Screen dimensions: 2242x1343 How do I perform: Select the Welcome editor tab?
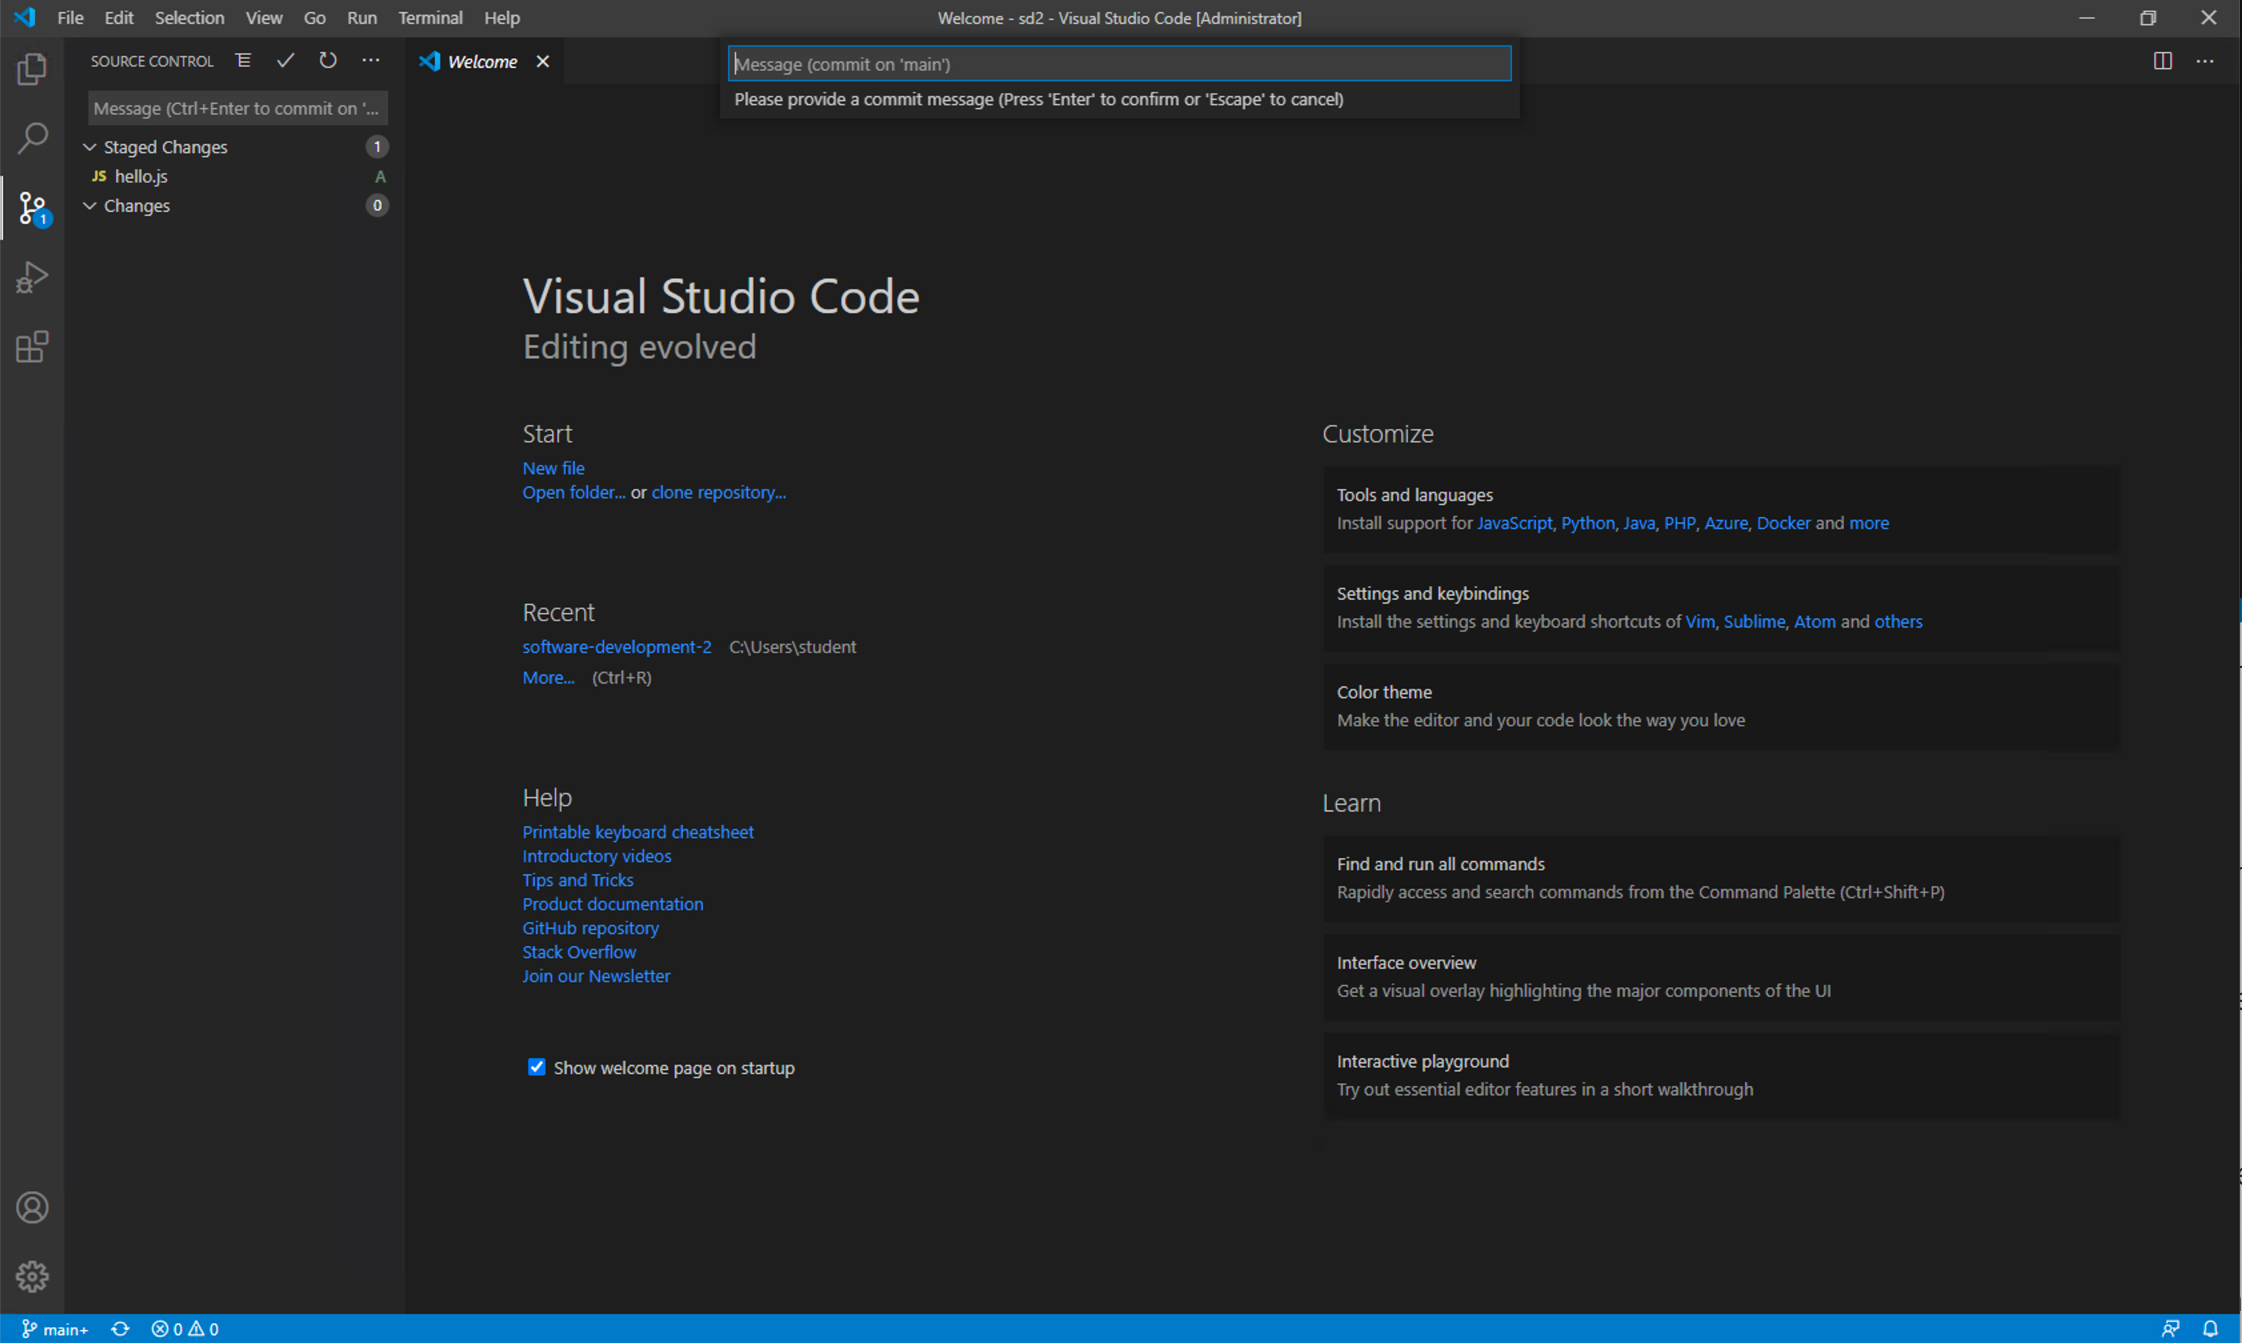[x=482, y=62]
